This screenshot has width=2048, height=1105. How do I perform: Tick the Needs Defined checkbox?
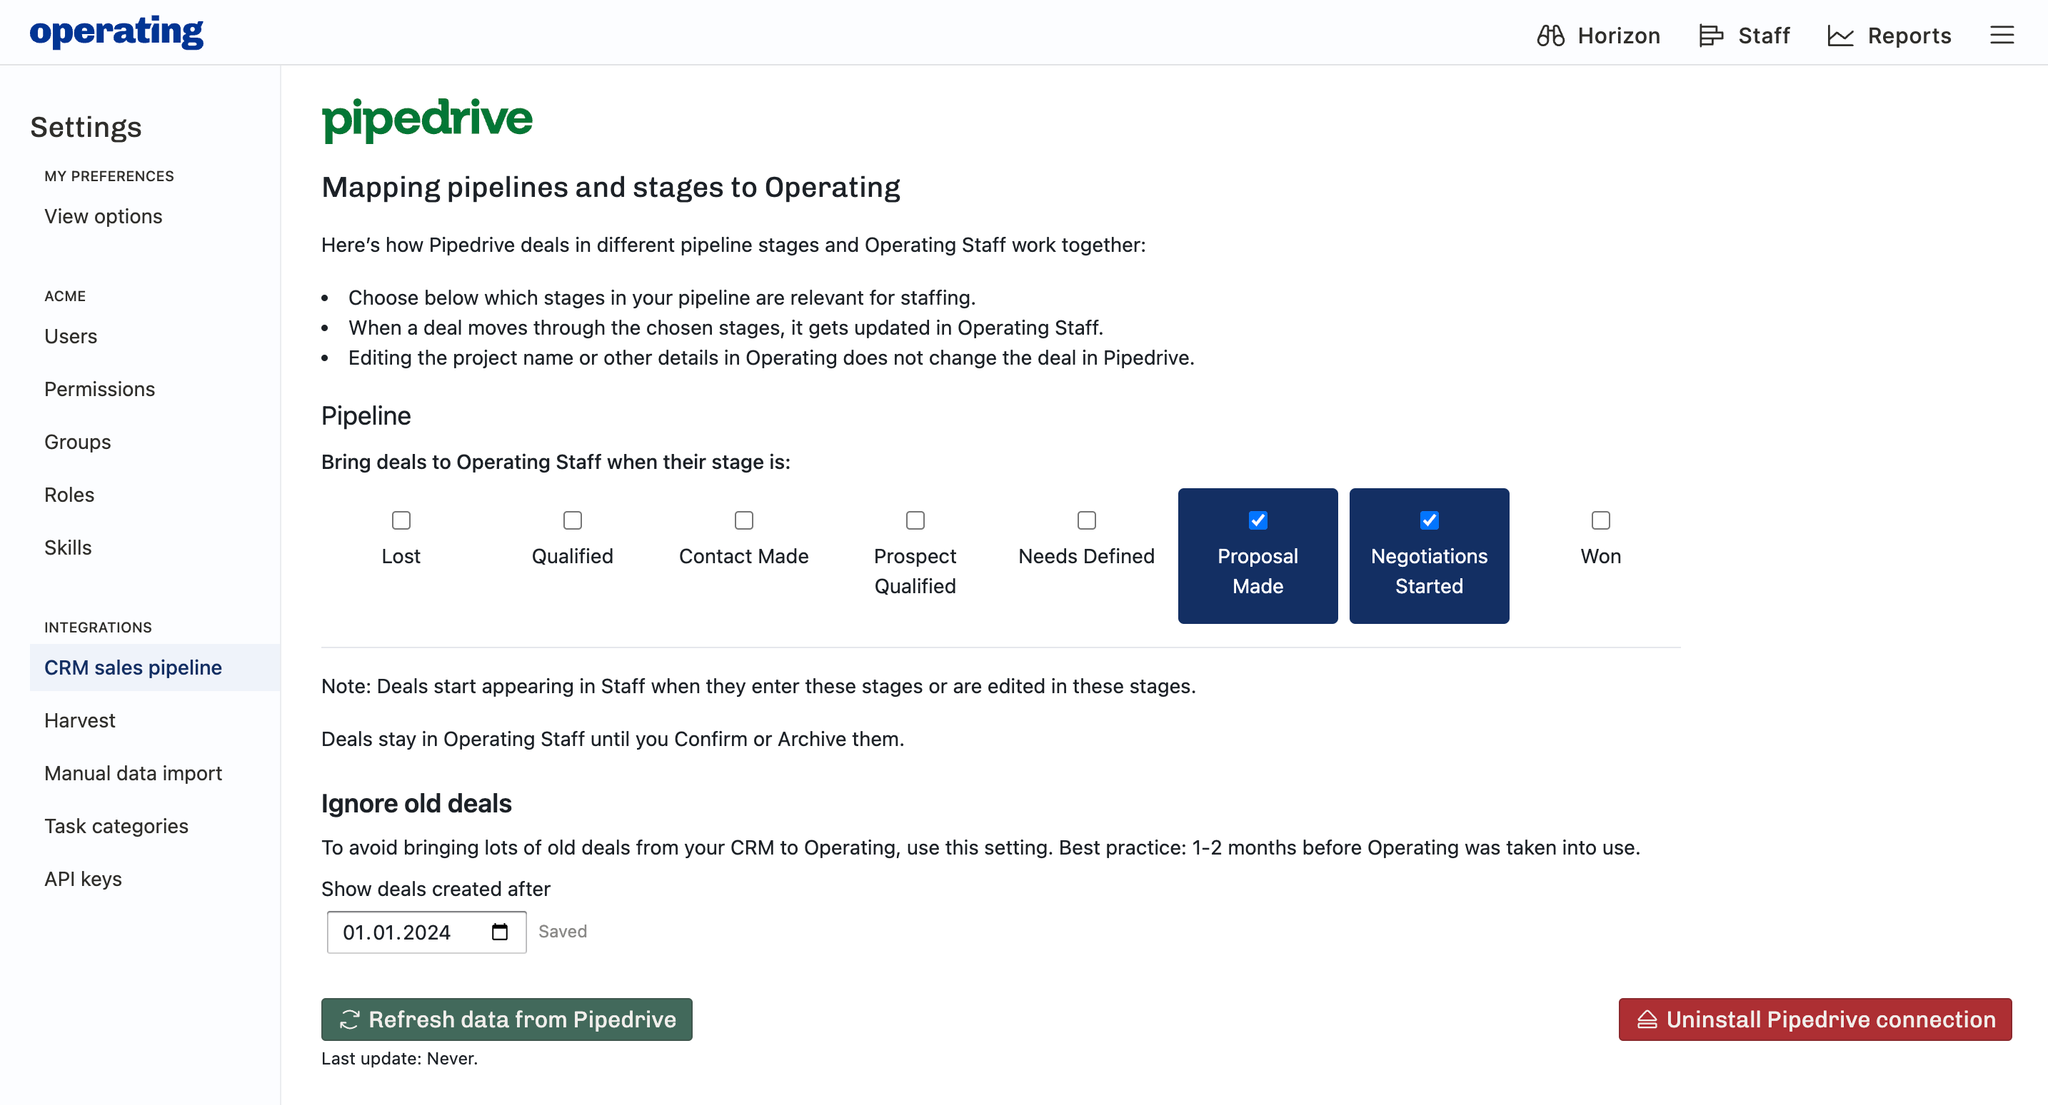tap(1086, 520)
